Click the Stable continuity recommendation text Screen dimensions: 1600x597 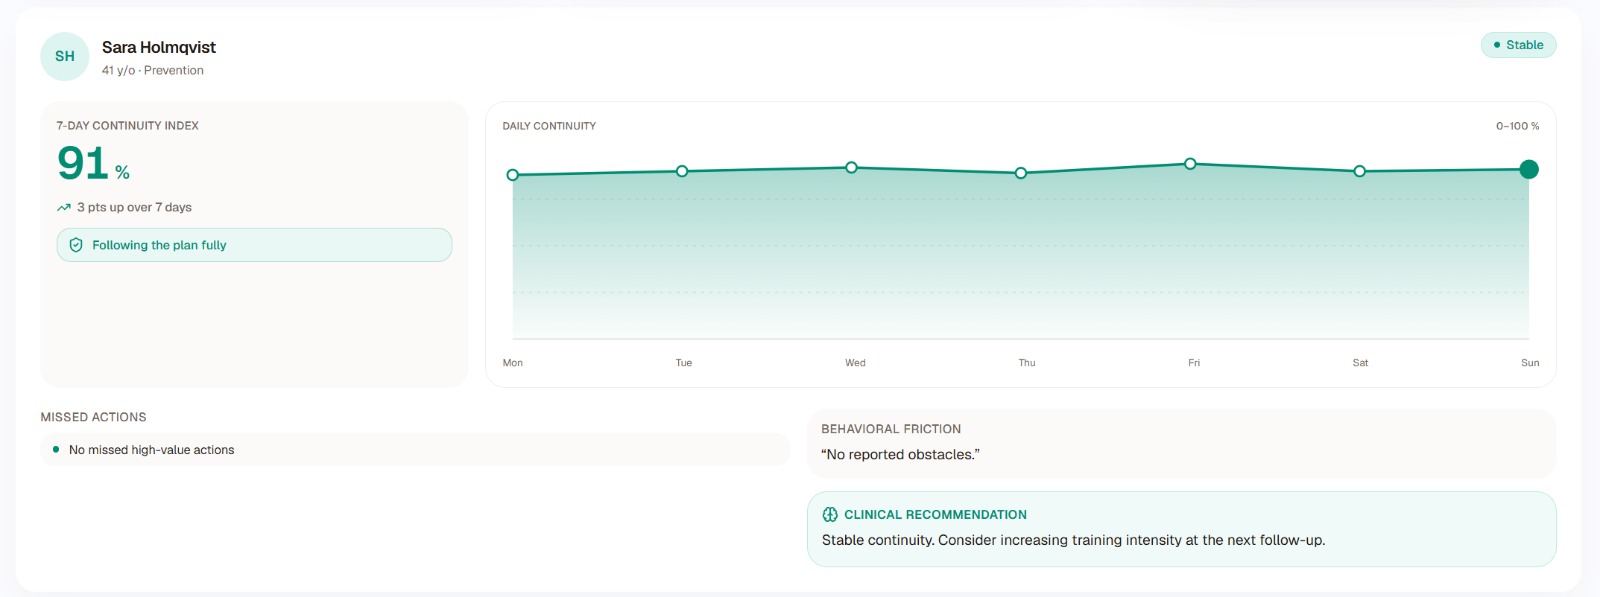point(1073,540)
